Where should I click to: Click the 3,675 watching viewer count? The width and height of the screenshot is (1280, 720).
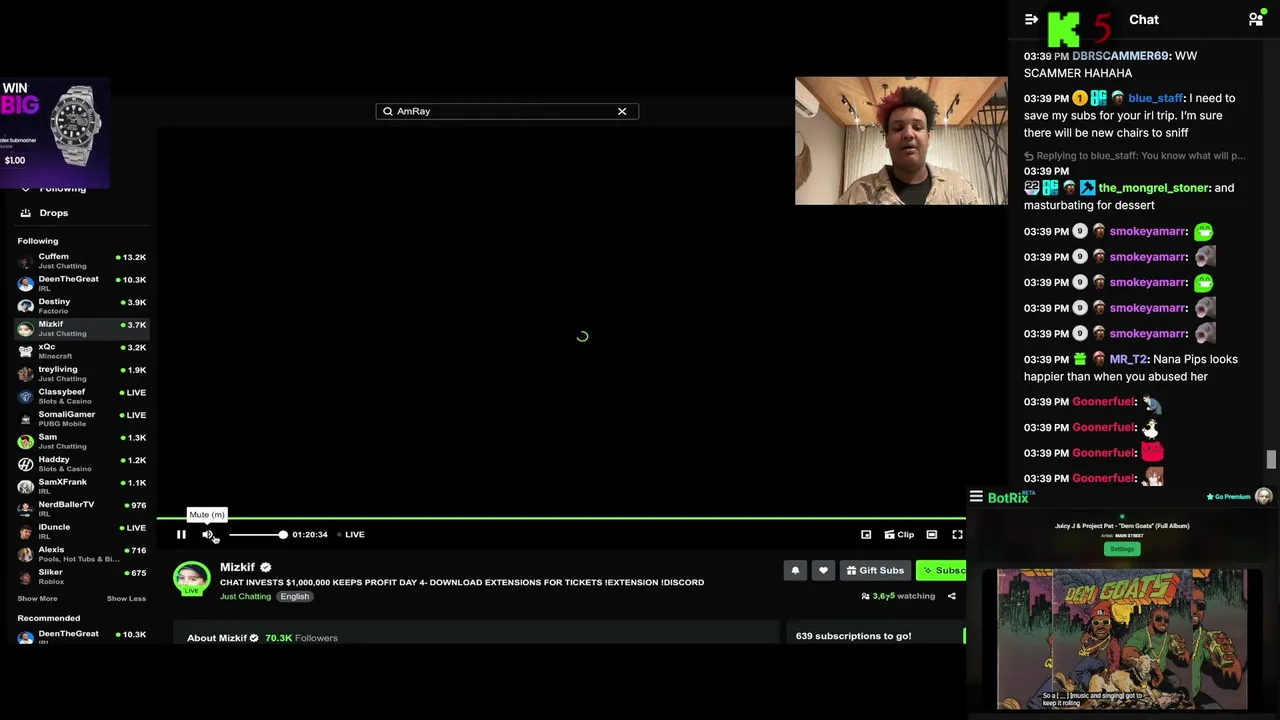pyautogui.click(x=898, y=596)
